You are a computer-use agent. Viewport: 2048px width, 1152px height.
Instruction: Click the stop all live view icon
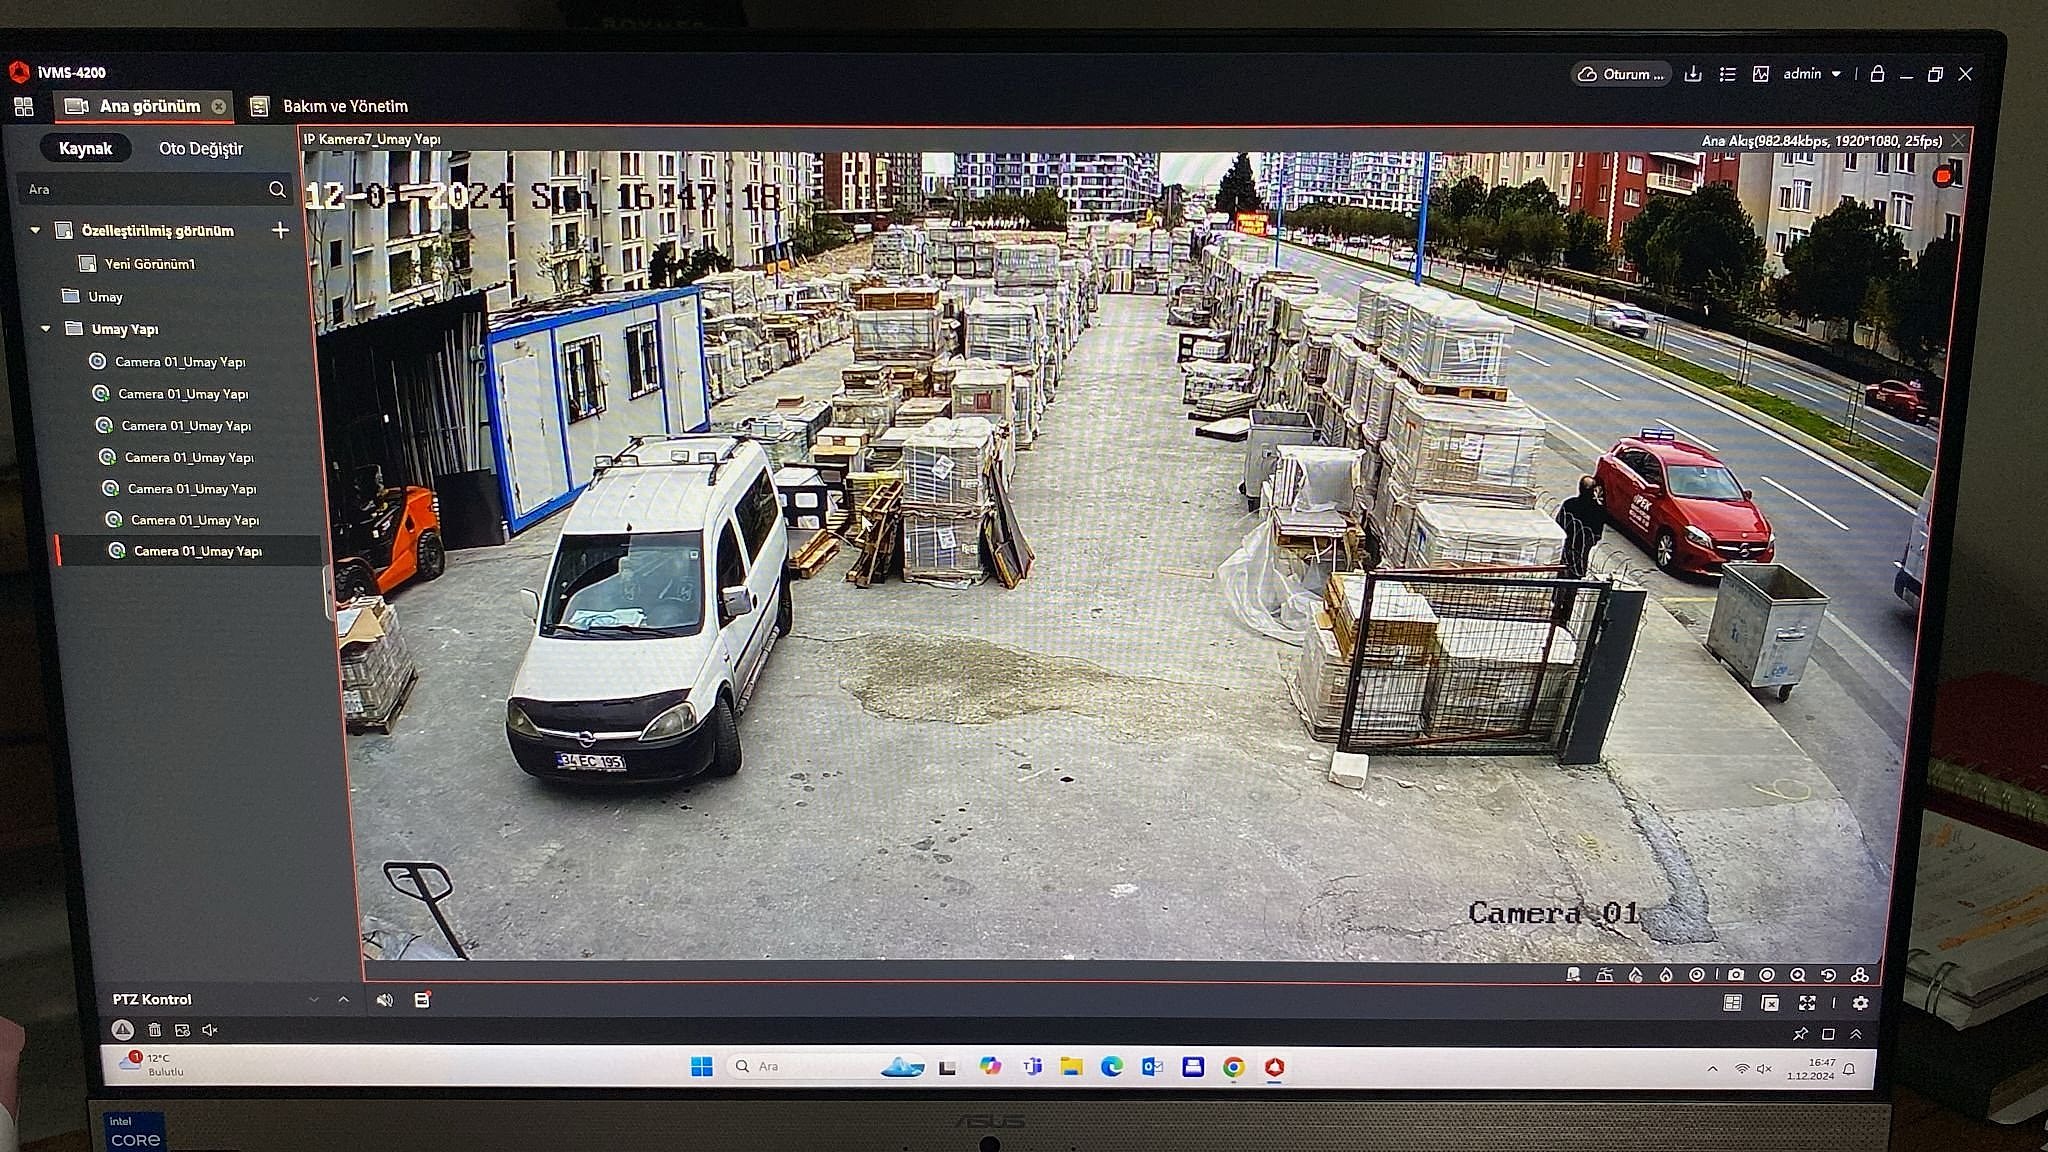tap(1770, 1003)
